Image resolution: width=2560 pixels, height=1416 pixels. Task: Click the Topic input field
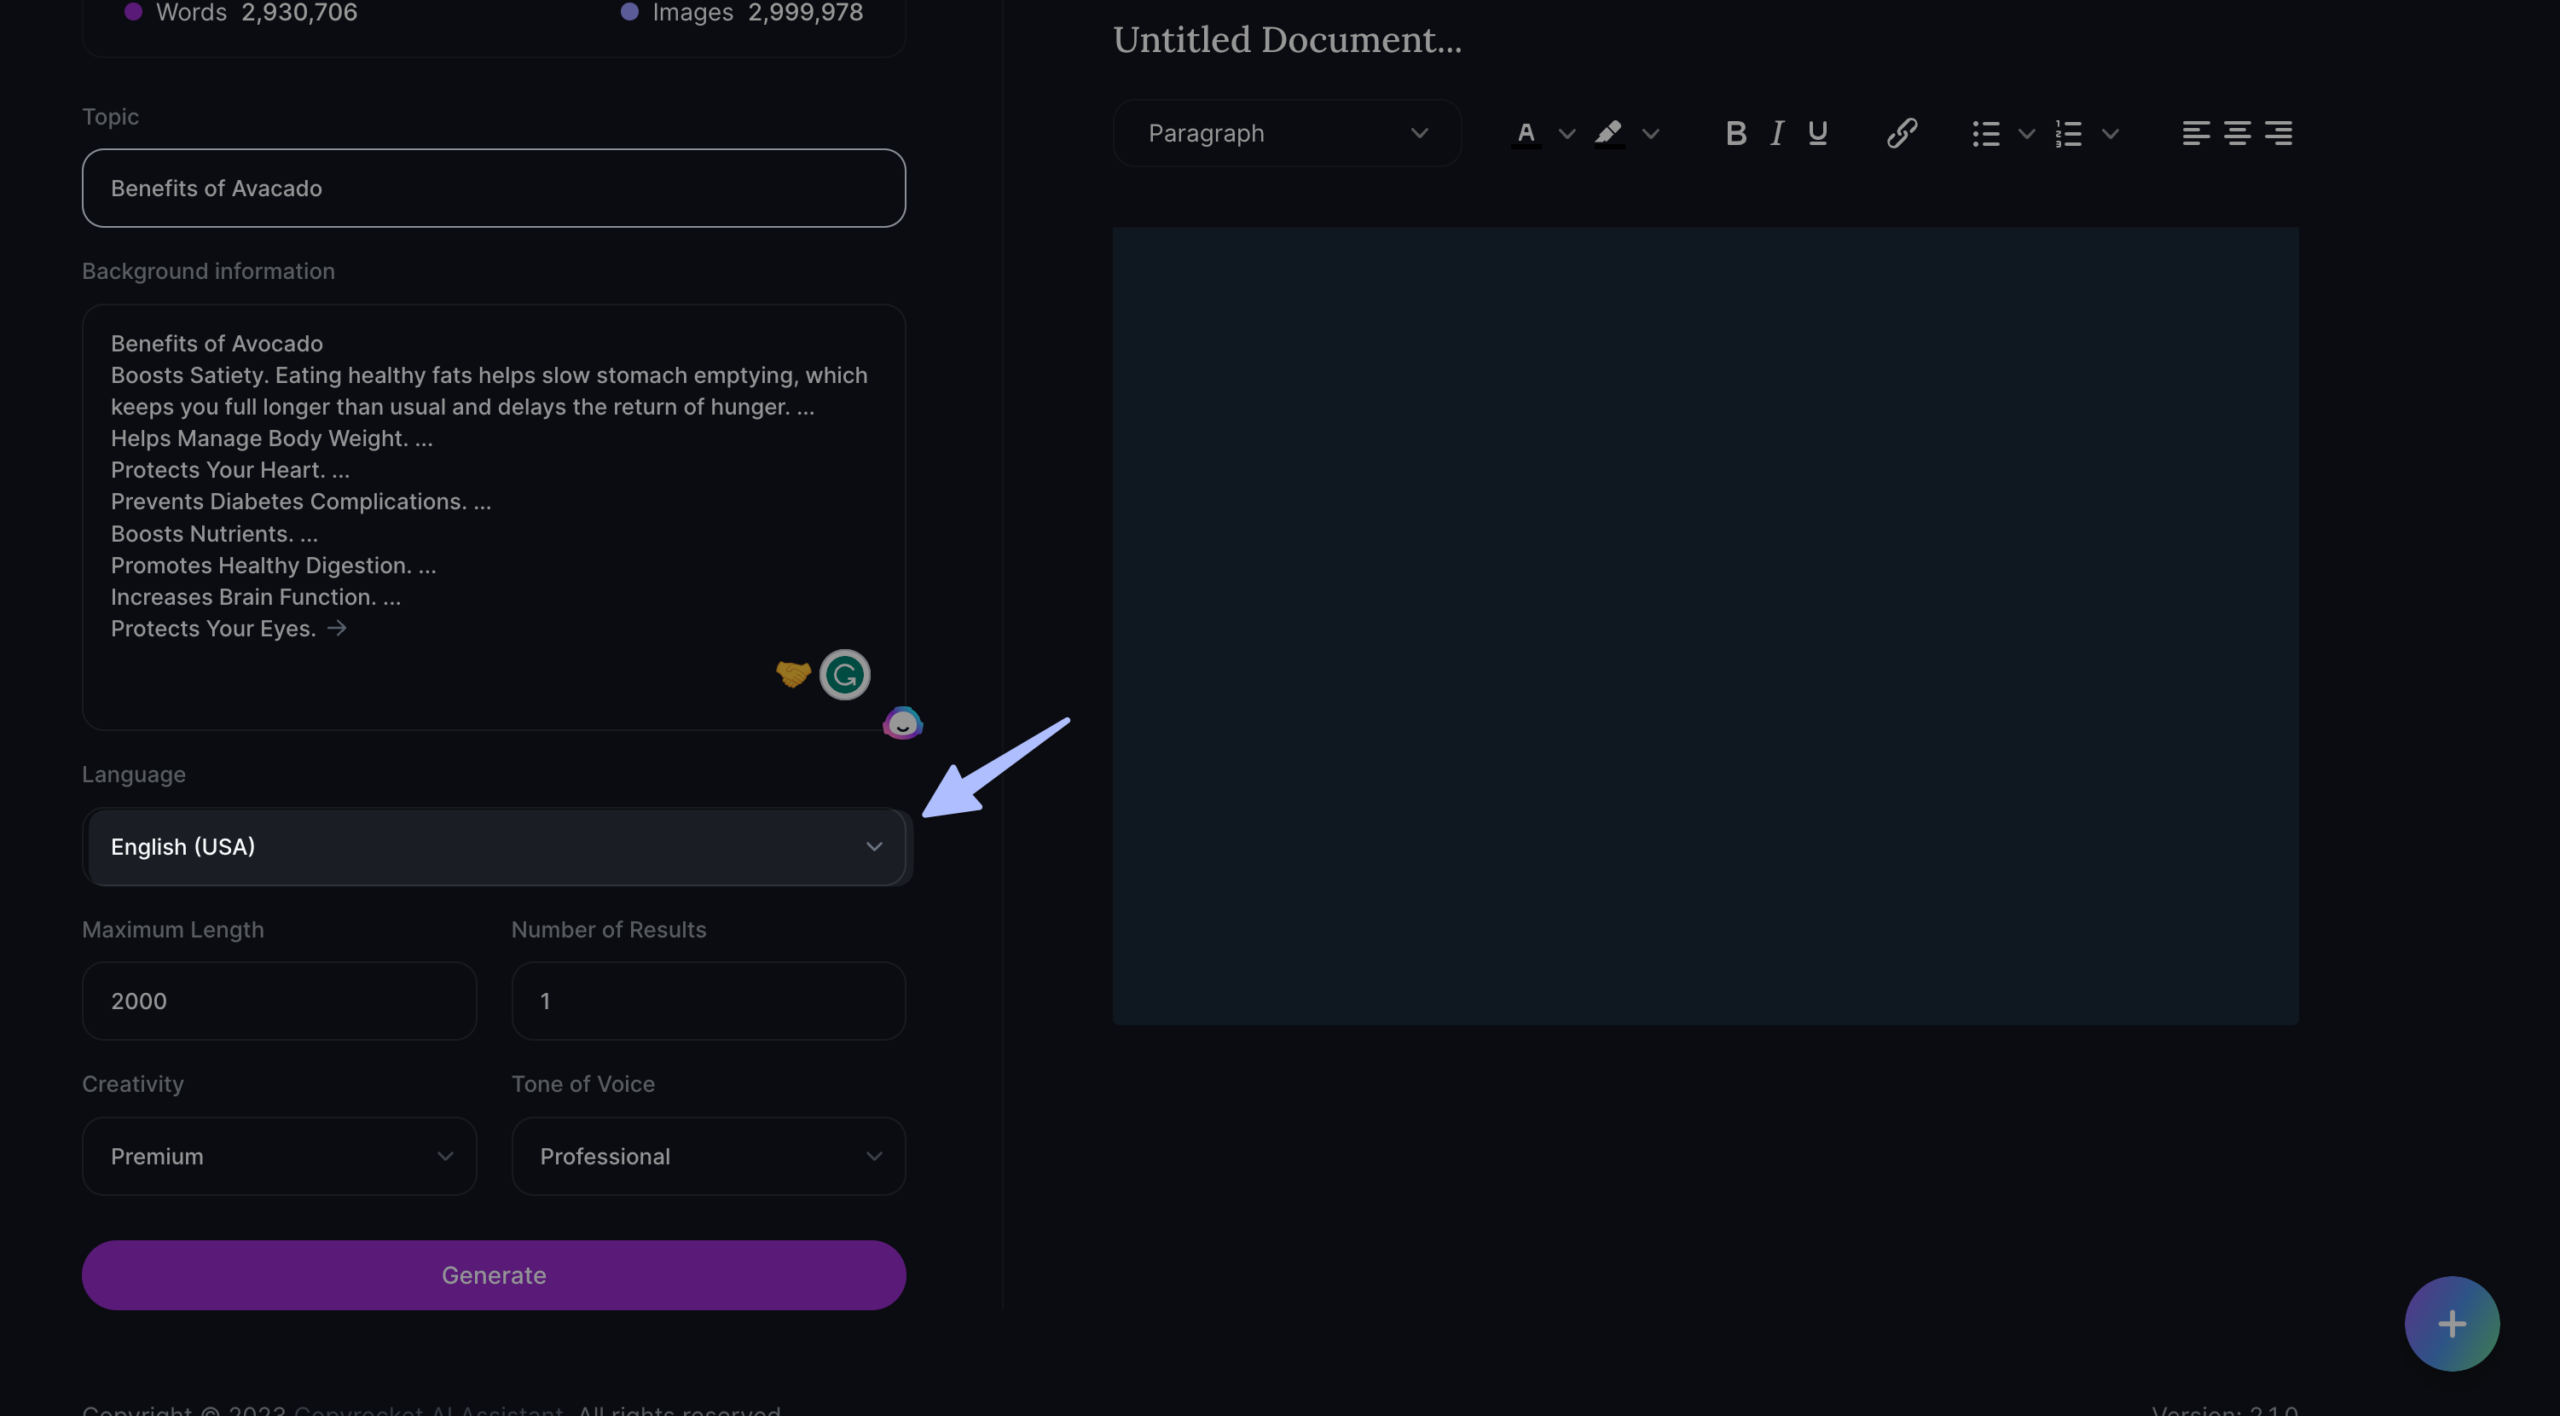click(x=494, y=188)
